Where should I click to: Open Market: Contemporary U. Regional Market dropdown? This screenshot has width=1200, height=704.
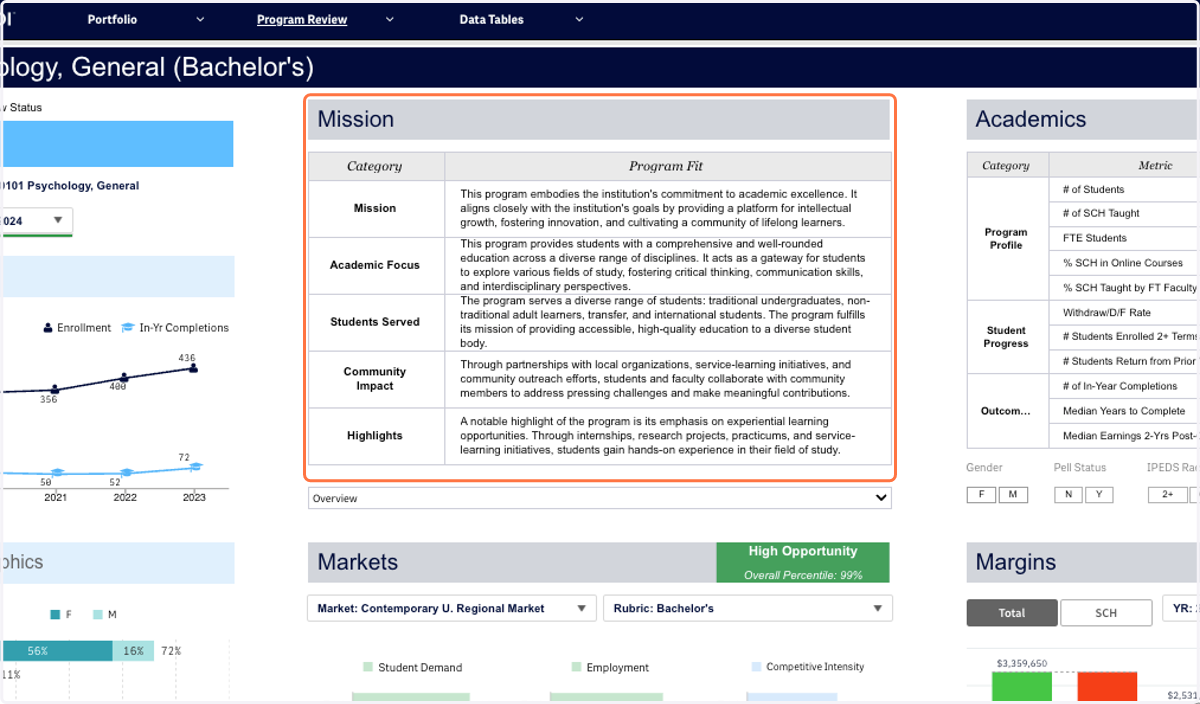[x=452, y=608]
